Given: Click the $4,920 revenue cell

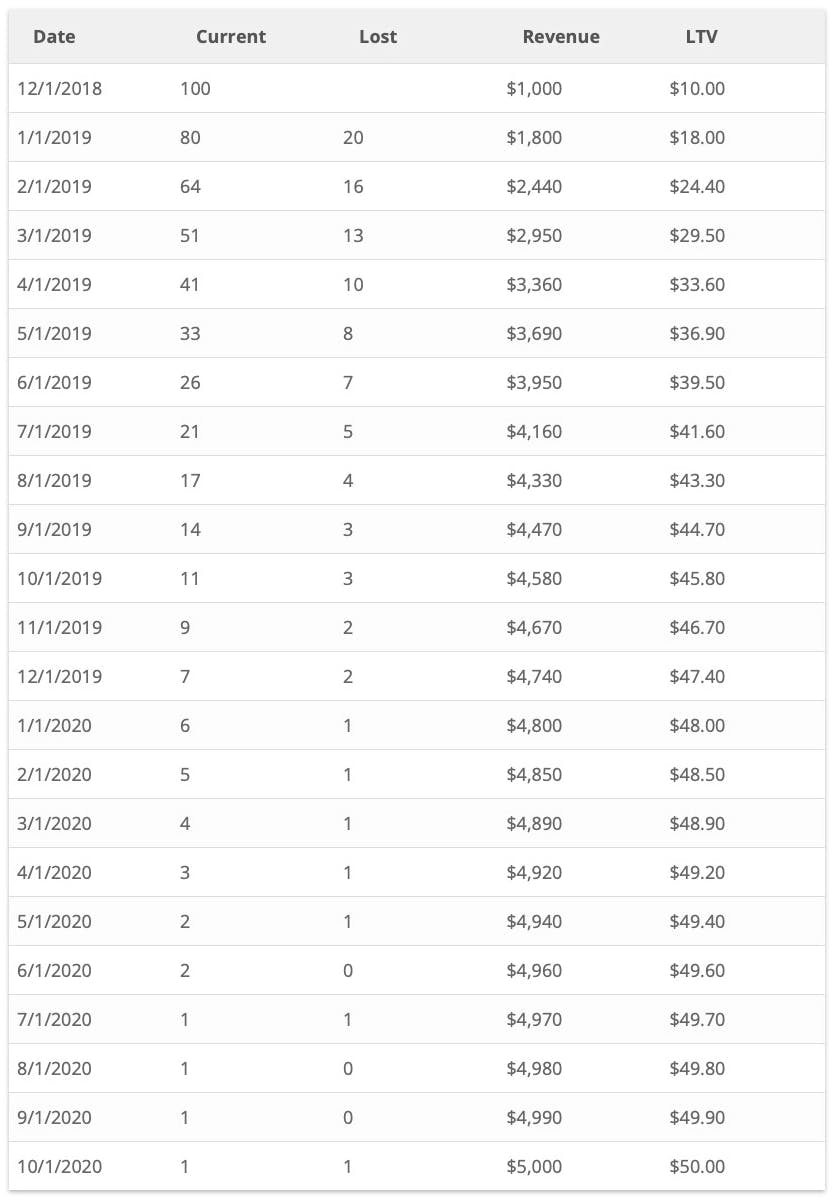Looking at the screenshot, I should pyautogui.click(x=534, y=872).
